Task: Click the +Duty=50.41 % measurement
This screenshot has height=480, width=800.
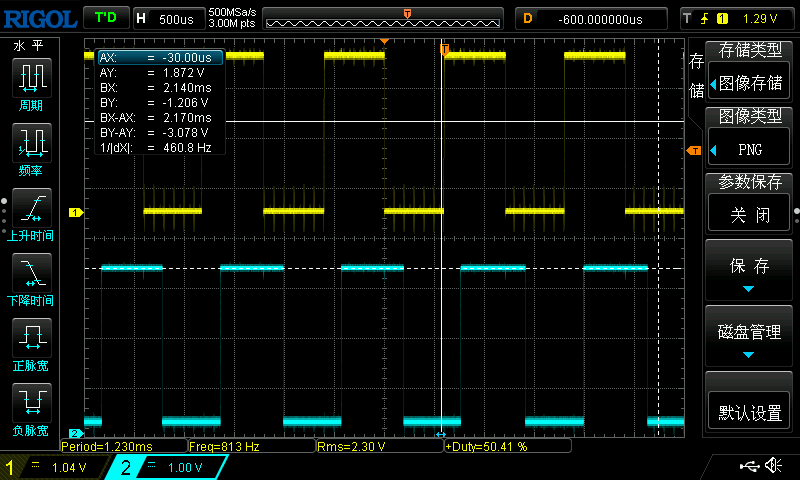Action: (x=508, y=446)
